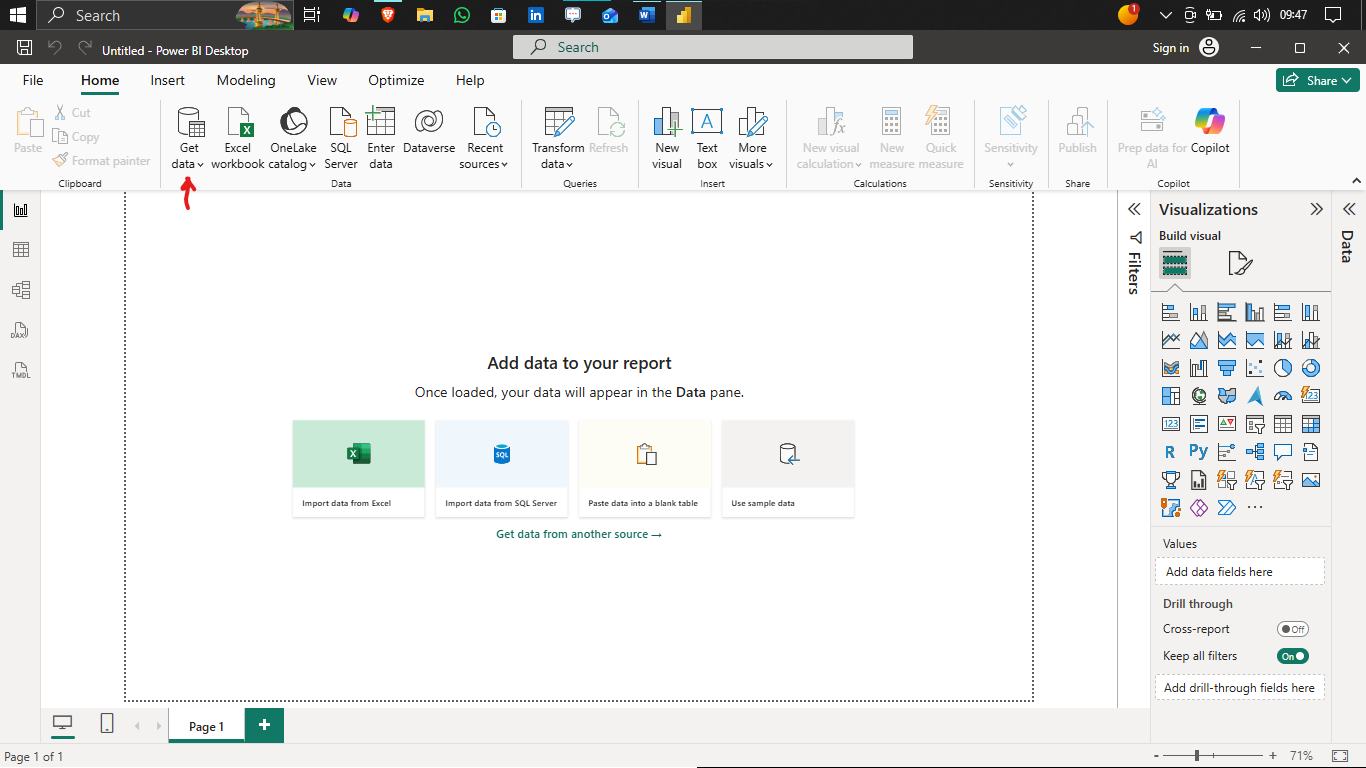1366x768 pixels.
Task: Choose Use sample data card
Action: (x=788, y=468)
